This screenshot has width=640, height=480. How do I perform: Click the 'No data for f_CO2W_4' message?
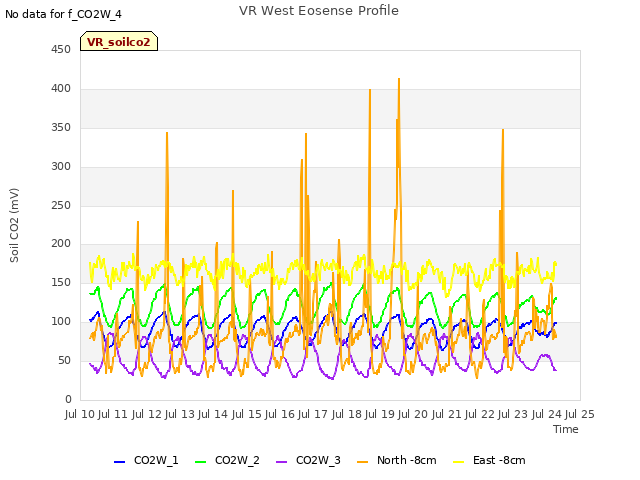(x=63, y=14)
